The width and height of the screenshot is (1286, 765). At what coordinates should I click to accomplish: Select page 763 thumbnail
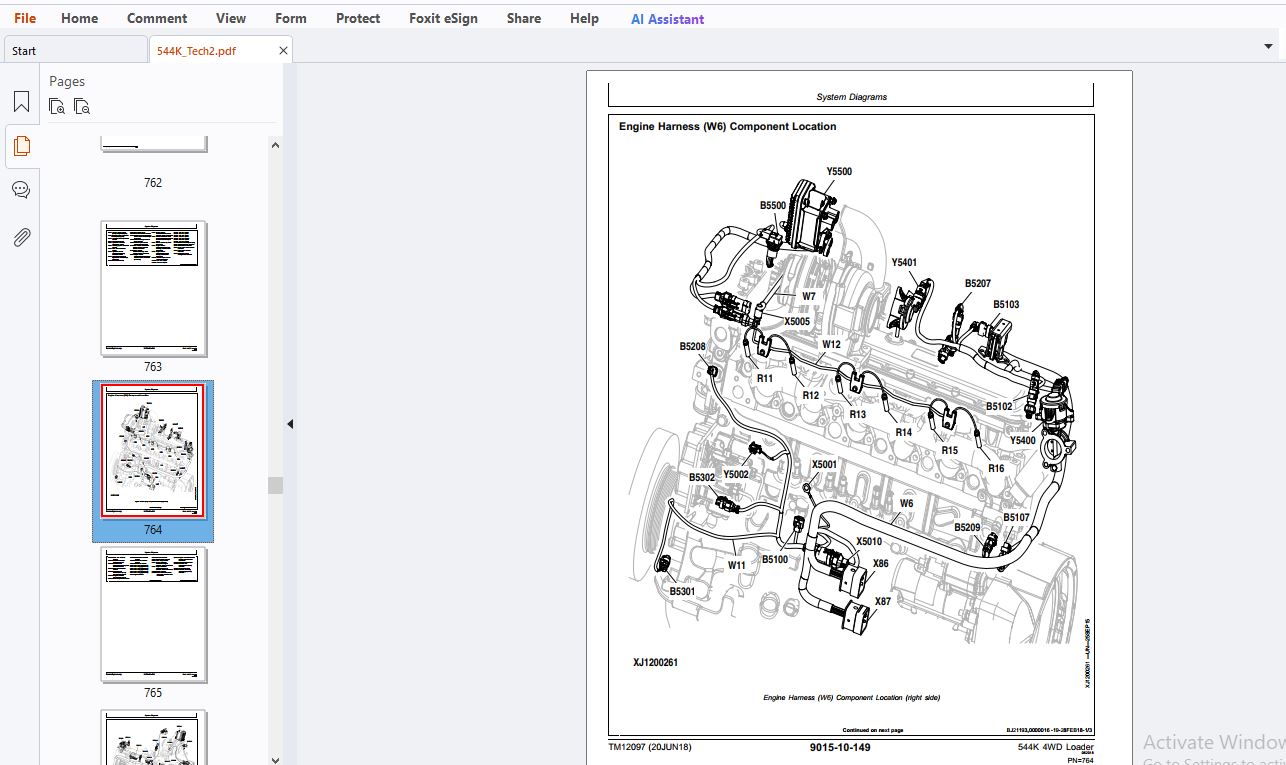pyautogui.click(x=153, y=288)
